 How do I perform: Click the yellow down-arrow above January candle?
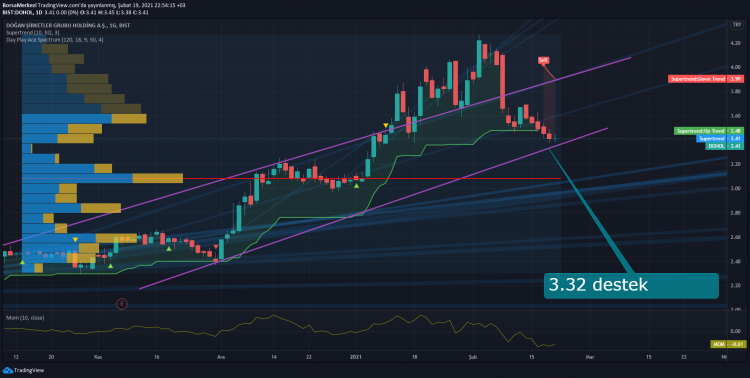[386, 125]
